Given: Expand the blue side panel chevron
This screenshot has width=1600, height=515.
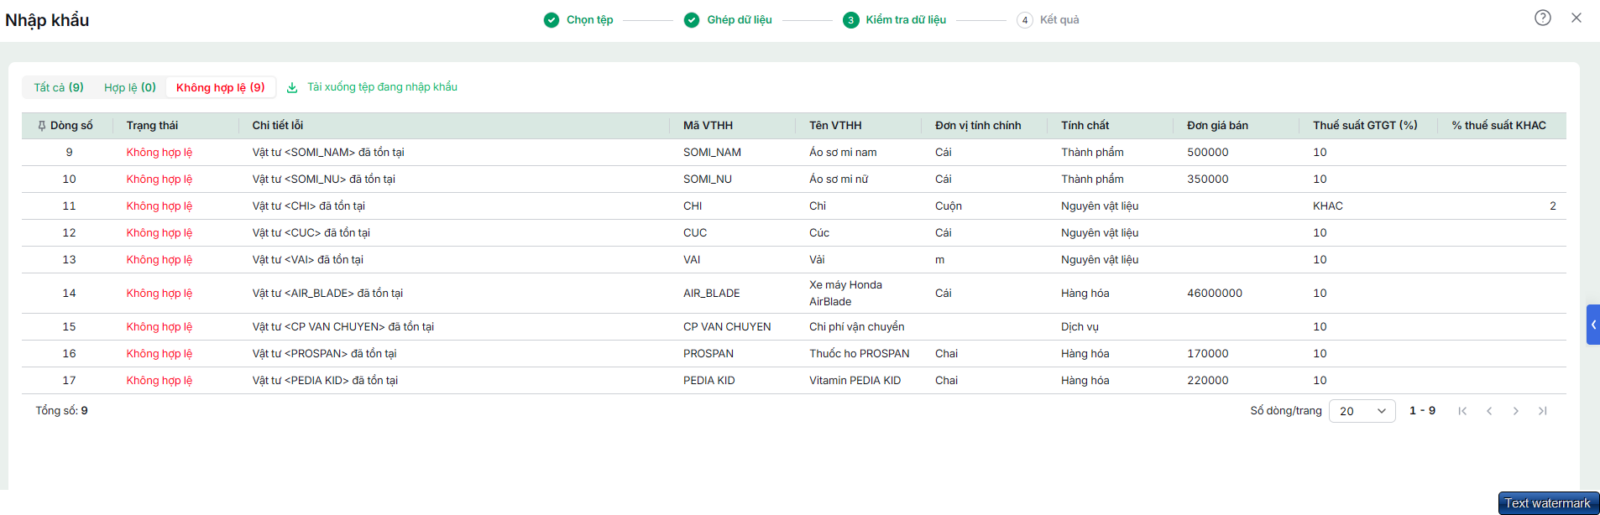Looking at the screenshot, I should 1593,325.
